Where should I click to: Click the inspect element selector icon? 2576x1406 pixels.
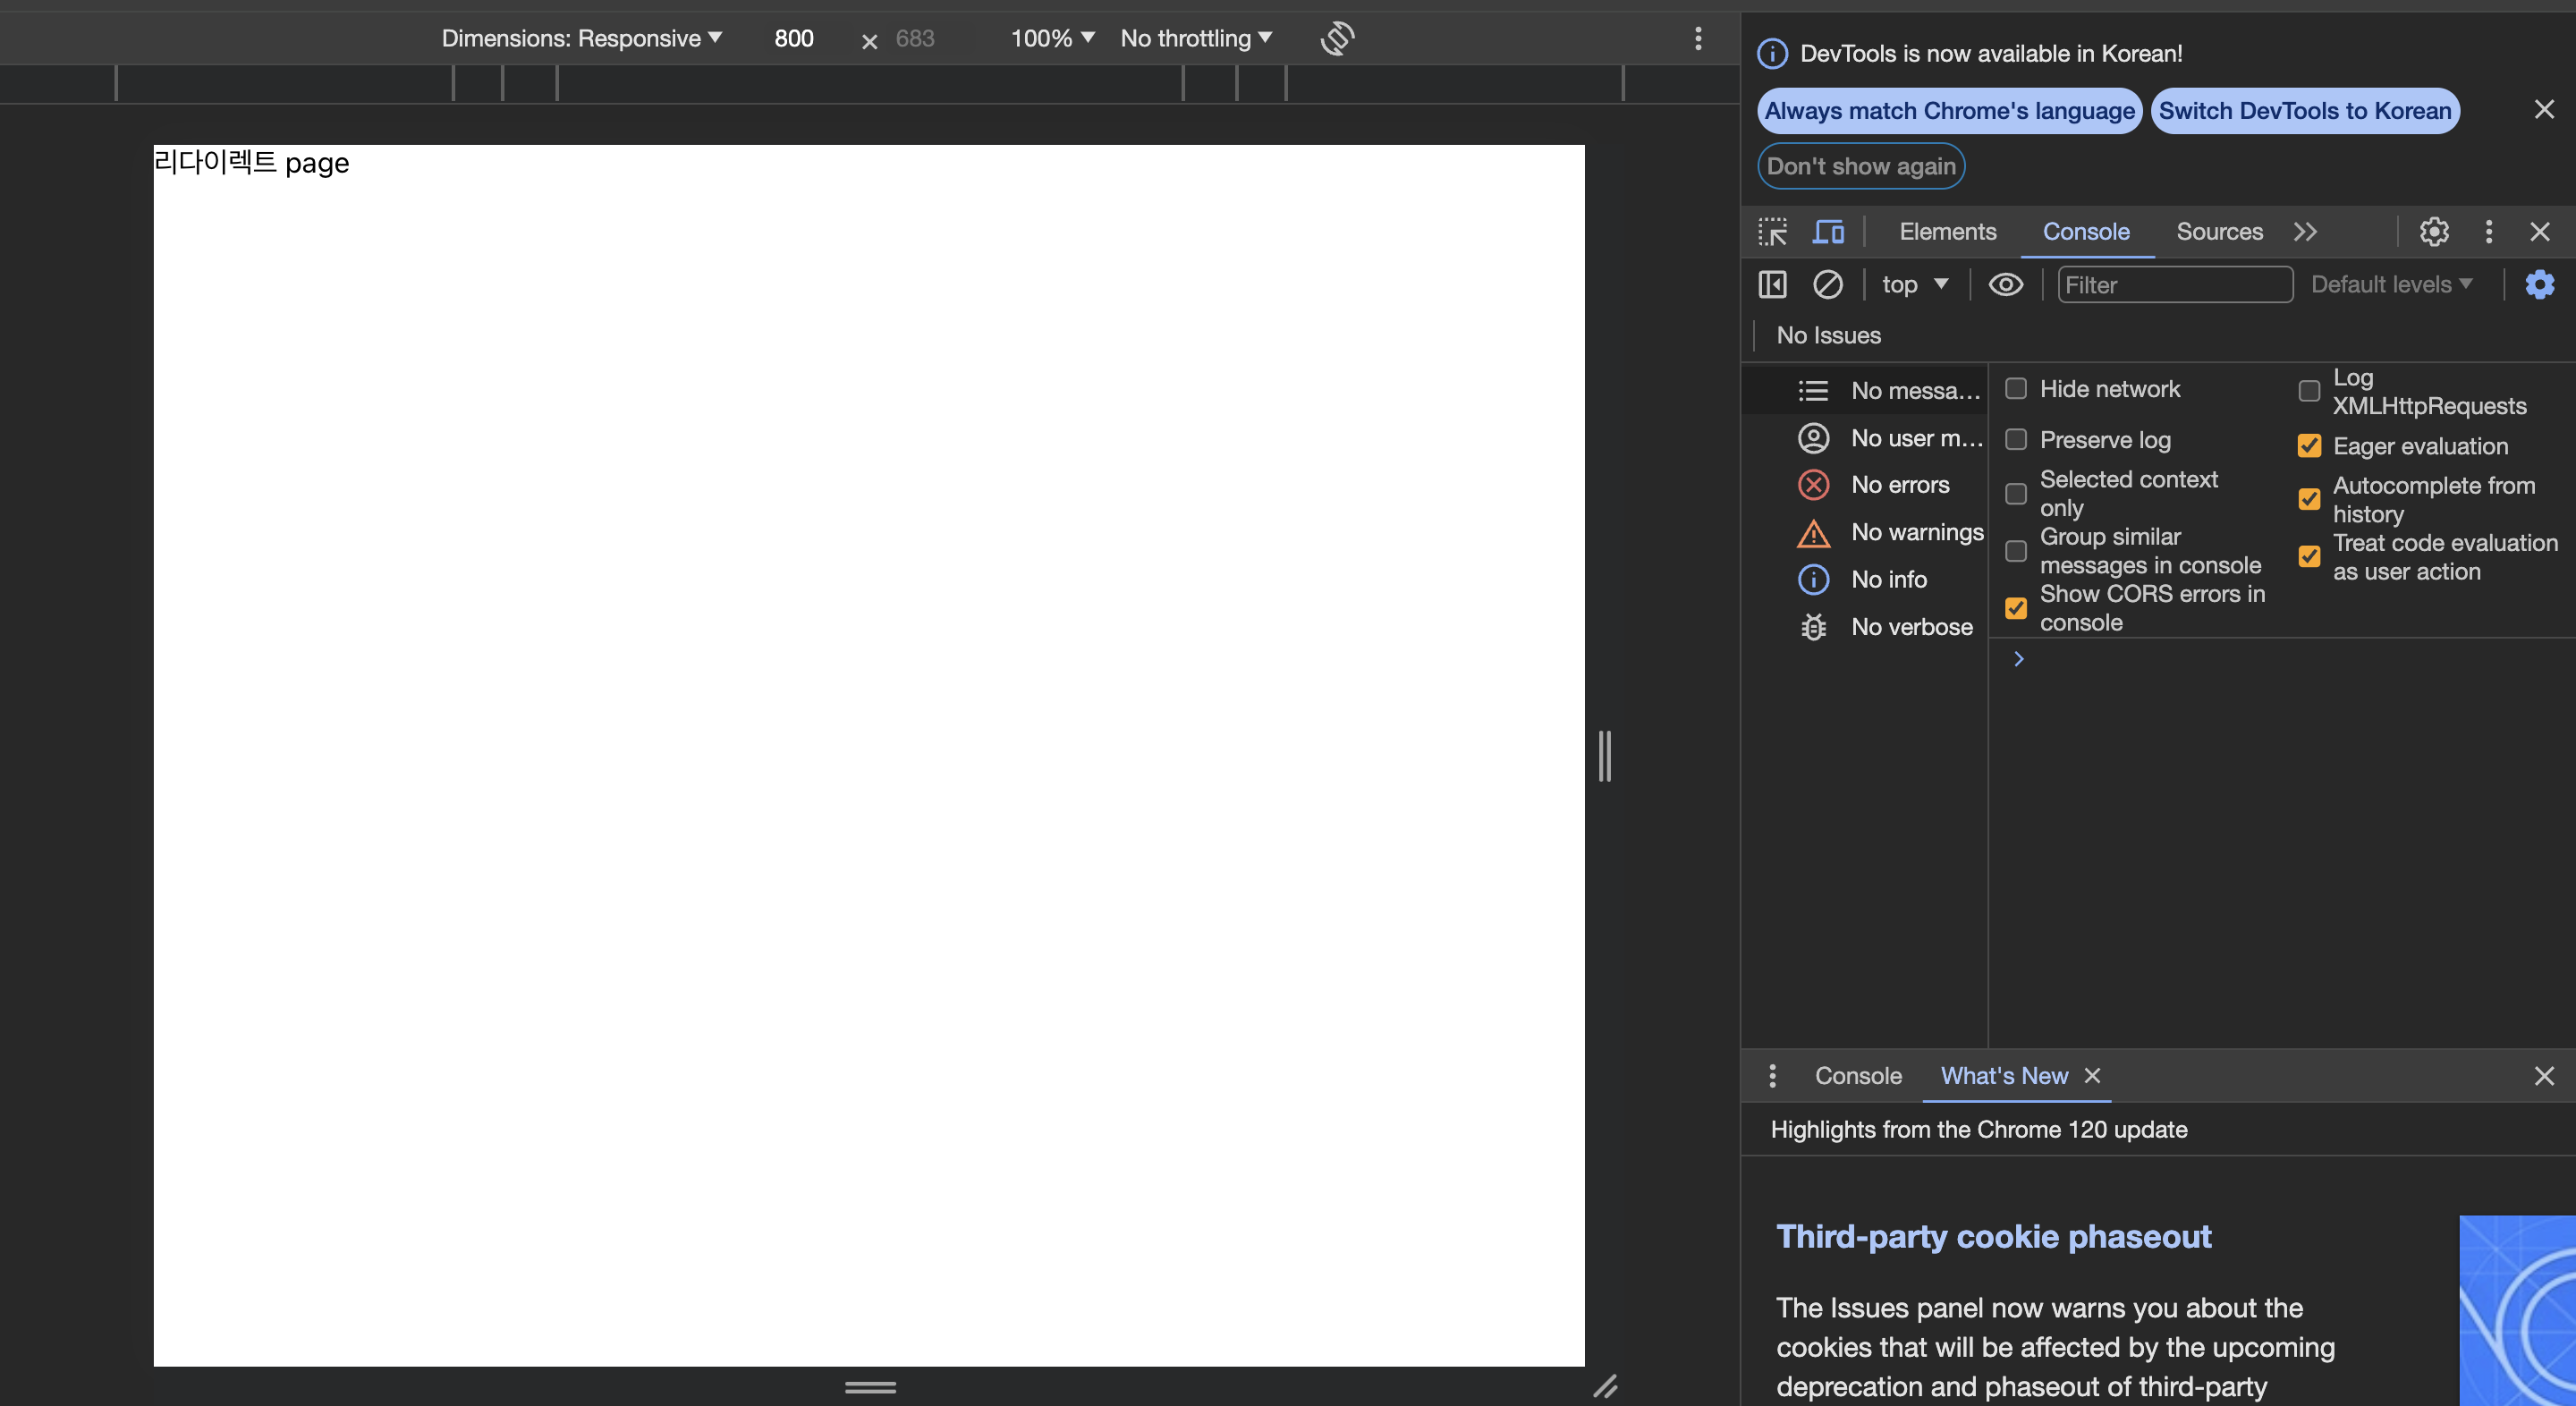coord(1772,232)
